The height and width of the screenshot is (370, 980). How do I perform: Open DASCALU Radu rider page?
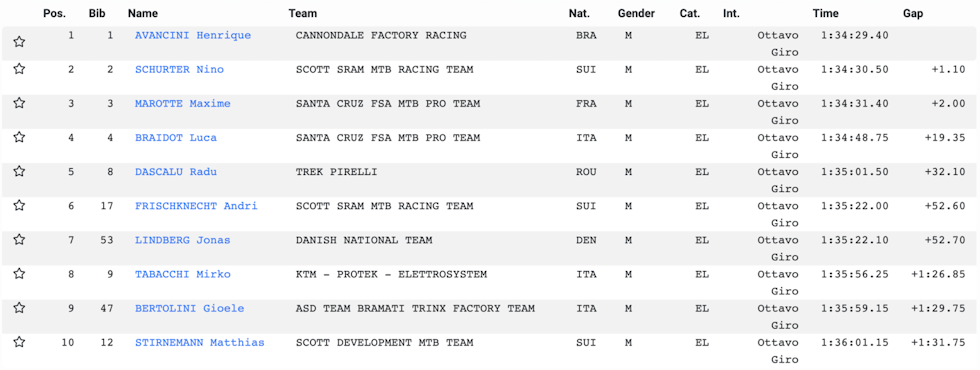[176, 172]
